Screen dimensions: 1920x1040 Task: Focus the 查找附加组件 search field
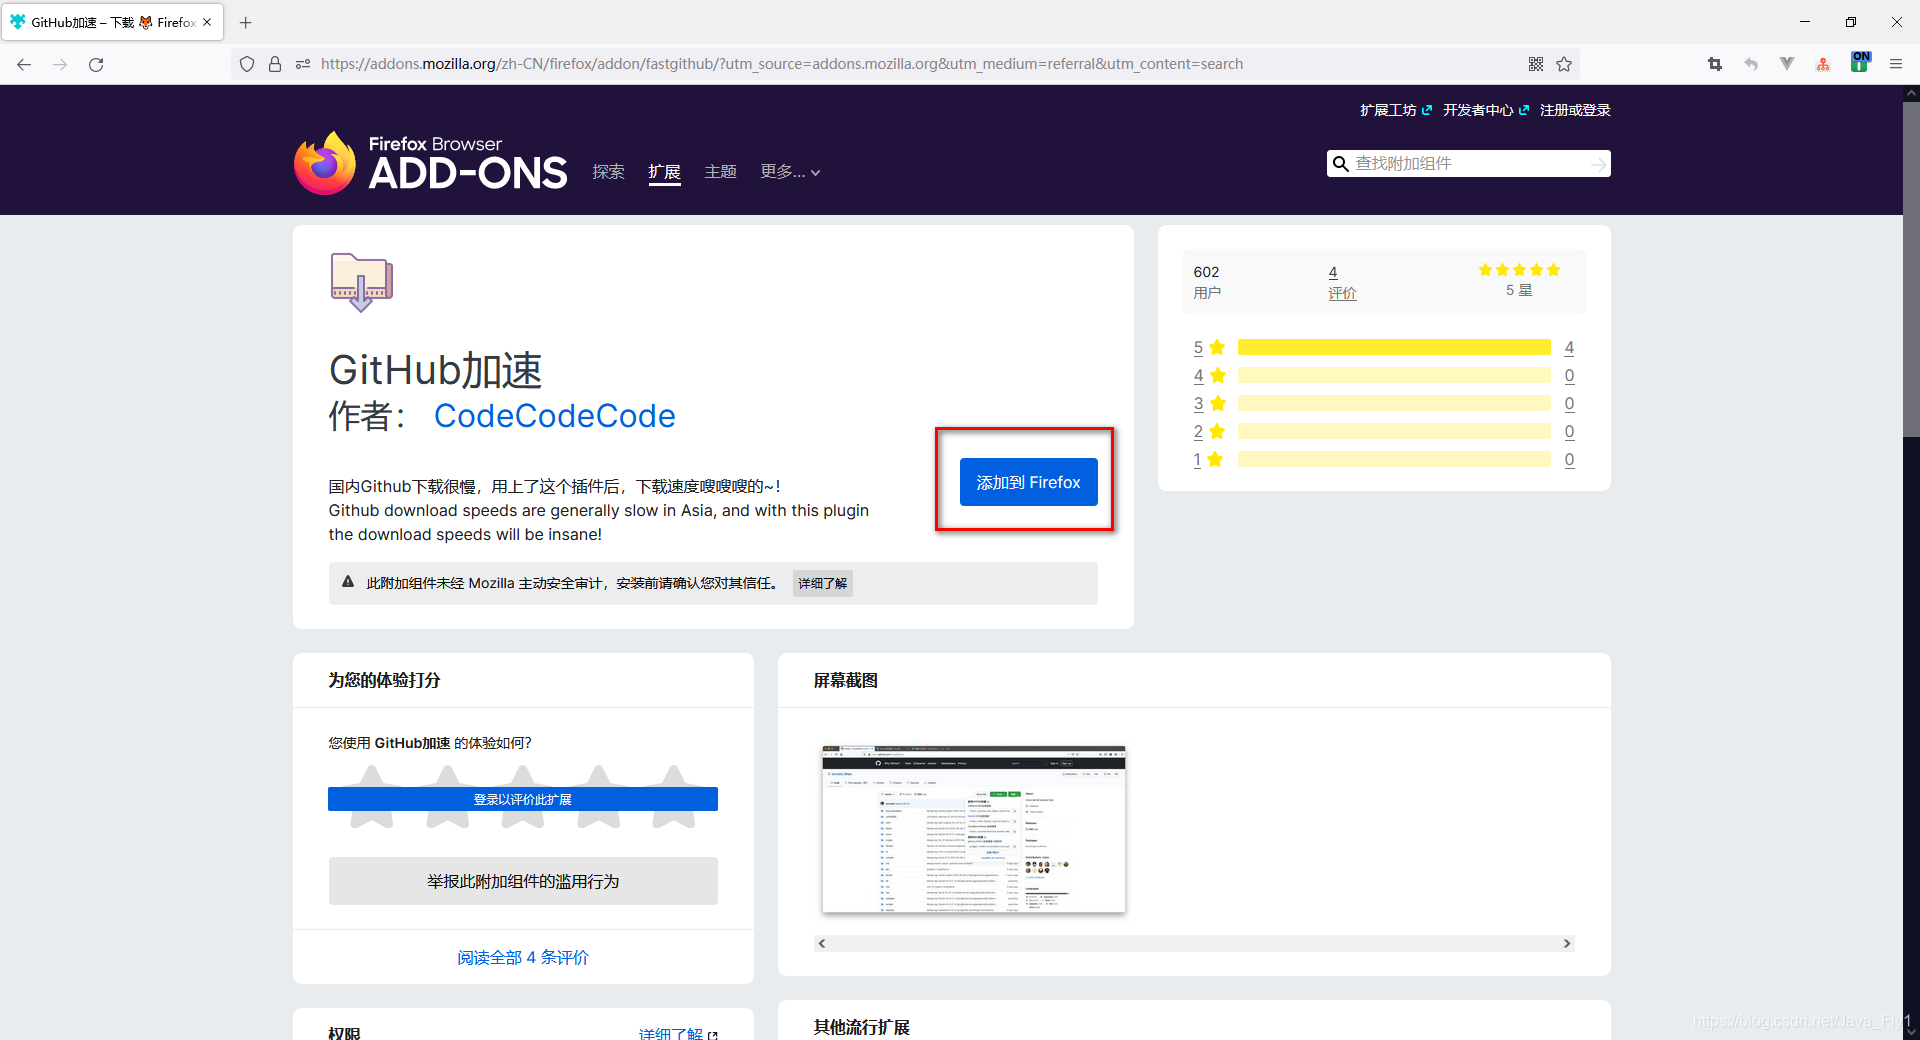(x=1468, y=163)
